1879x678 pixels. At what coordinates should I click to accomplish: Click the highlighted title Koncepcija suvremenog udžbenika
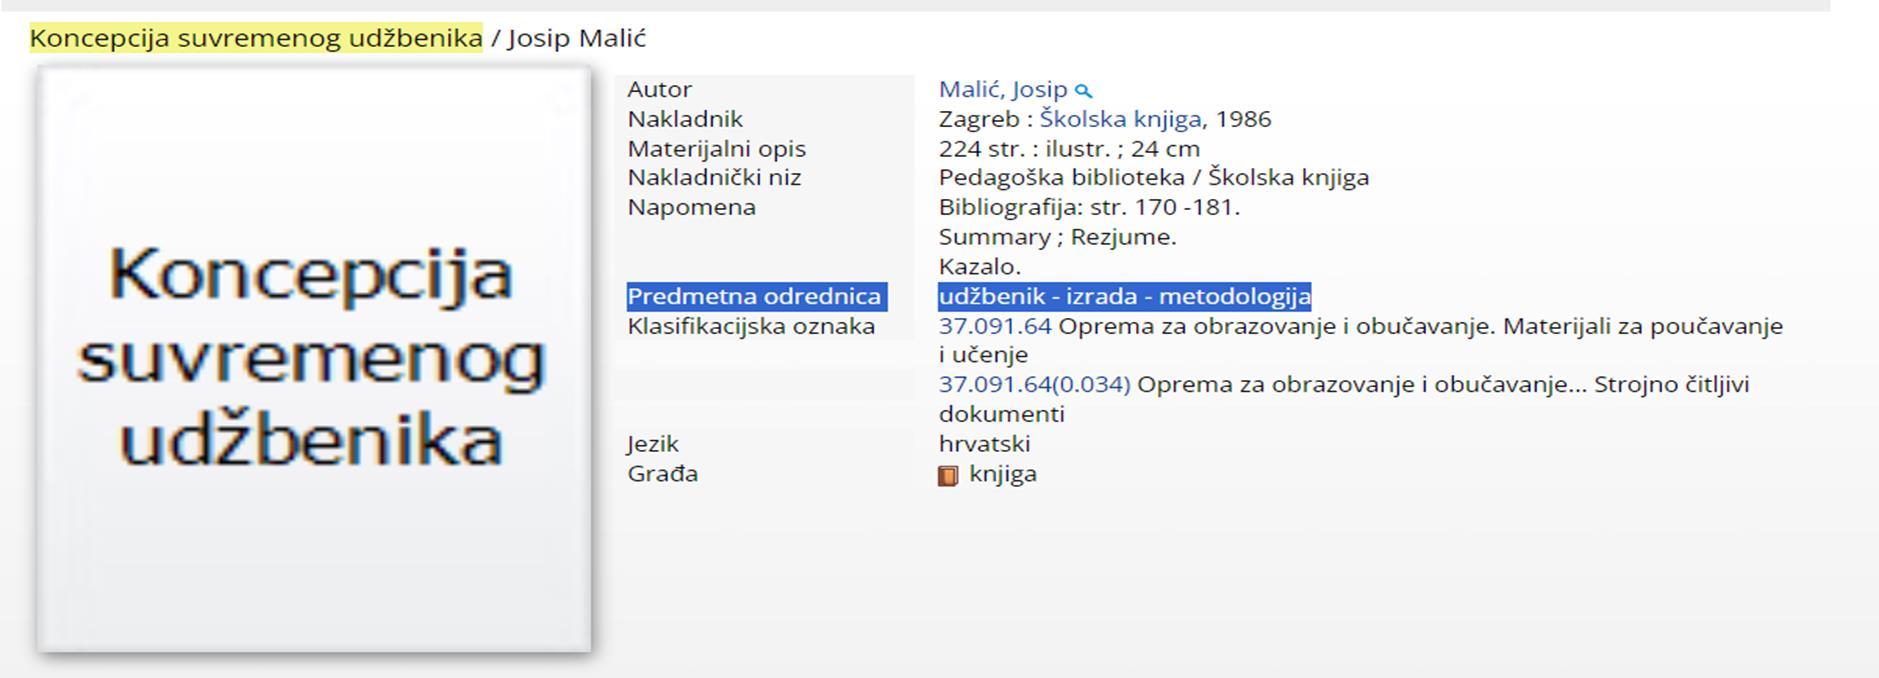tap(256, 38)
